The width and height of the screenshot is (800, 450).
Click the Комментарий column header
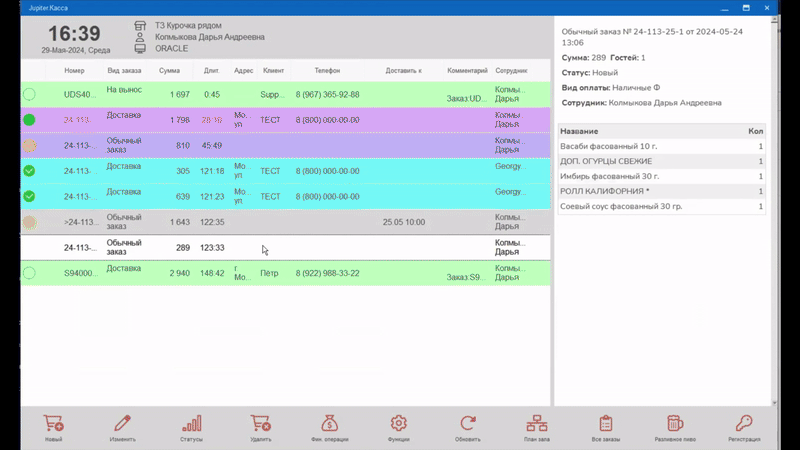(x=467, y=70)
